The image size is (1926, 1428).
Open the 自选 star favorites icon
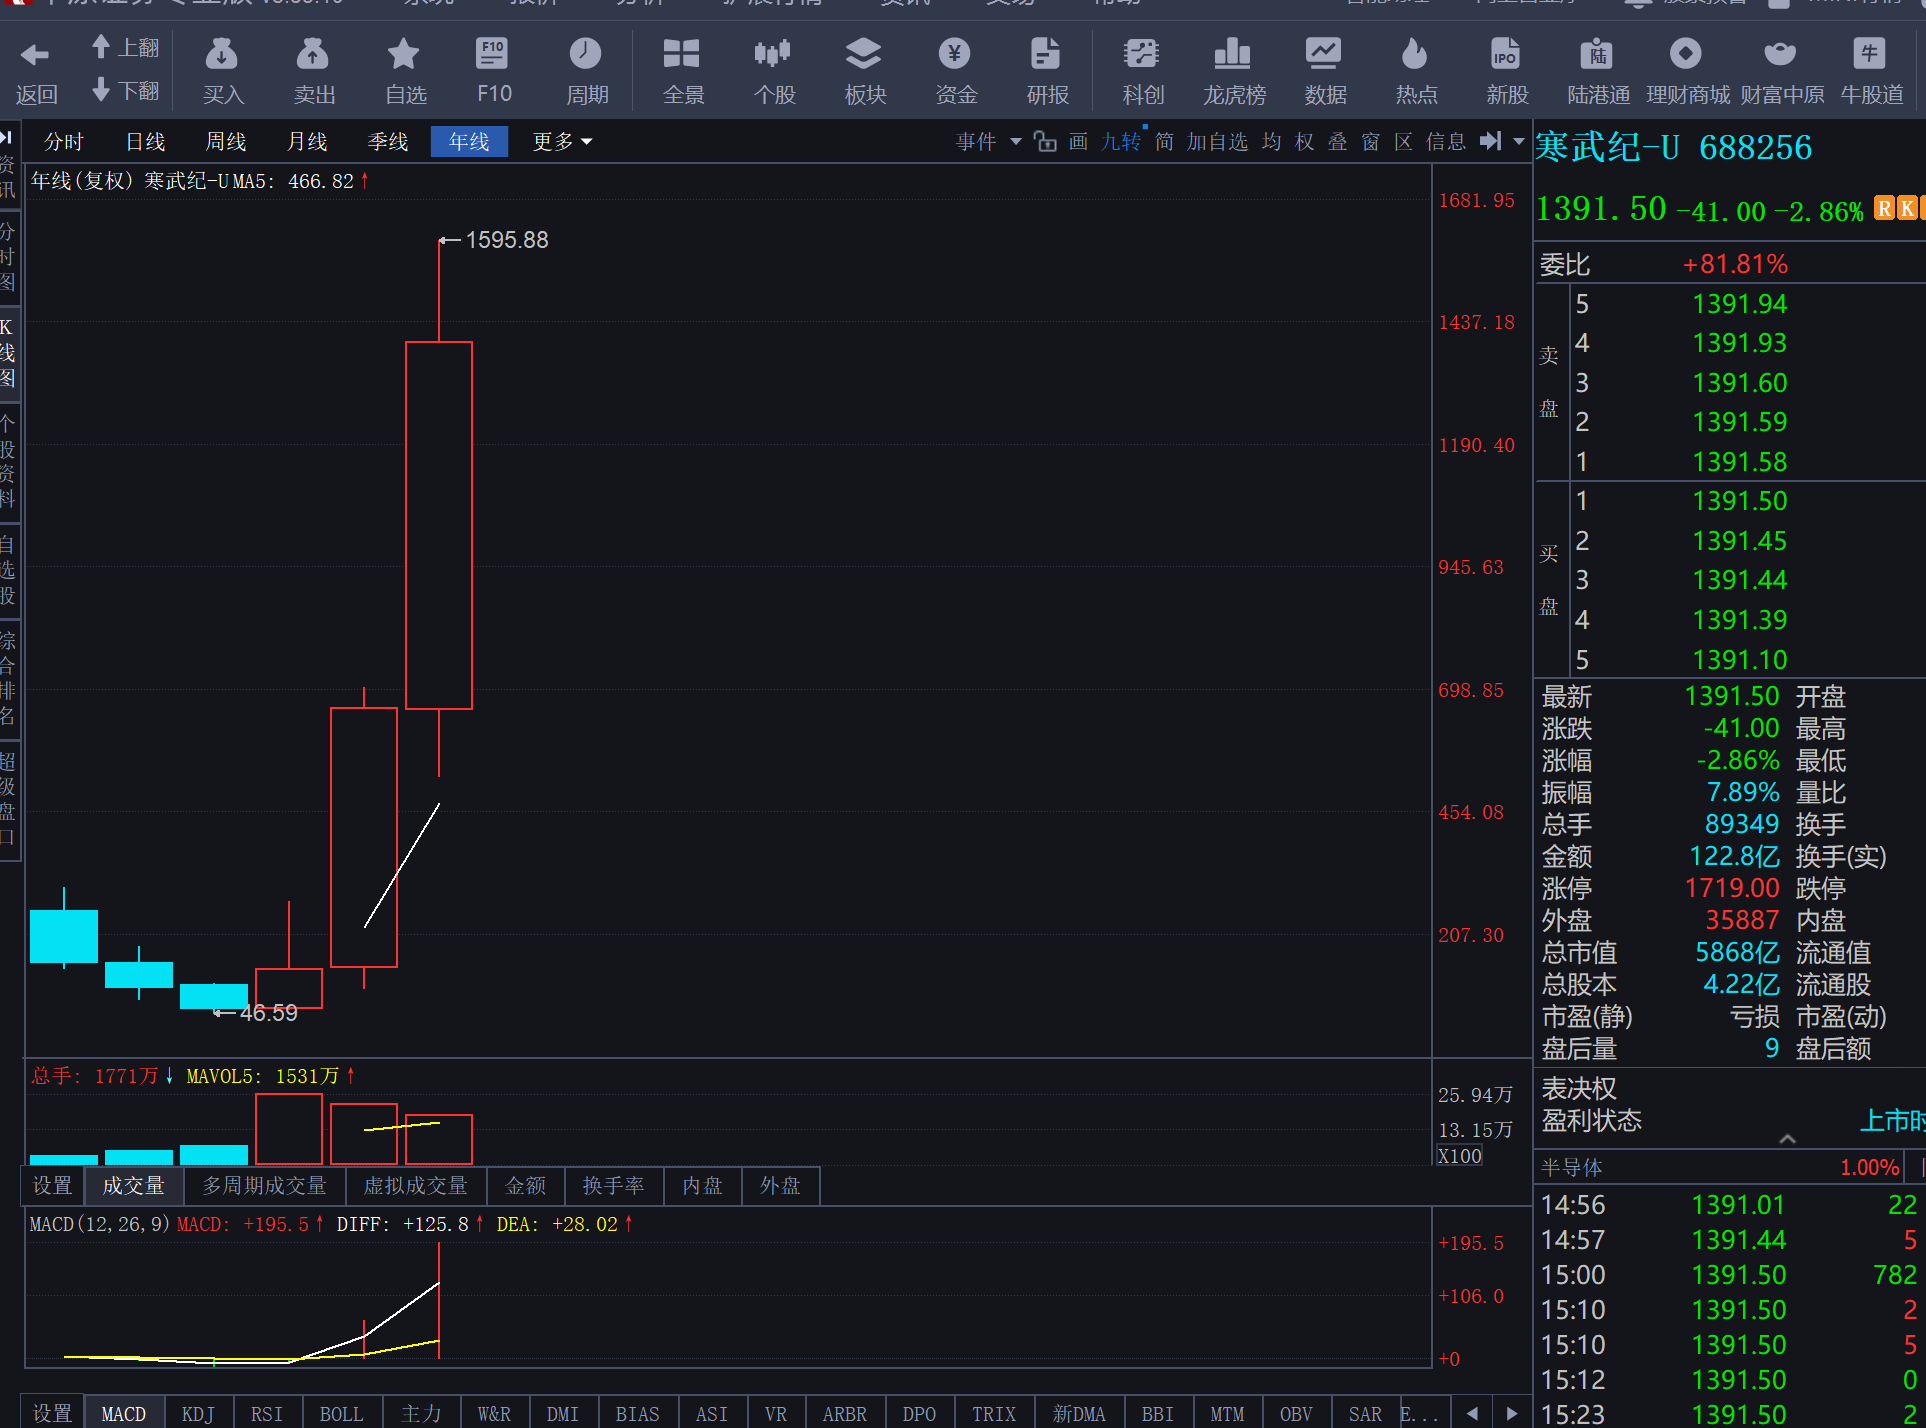click(404, 55)
